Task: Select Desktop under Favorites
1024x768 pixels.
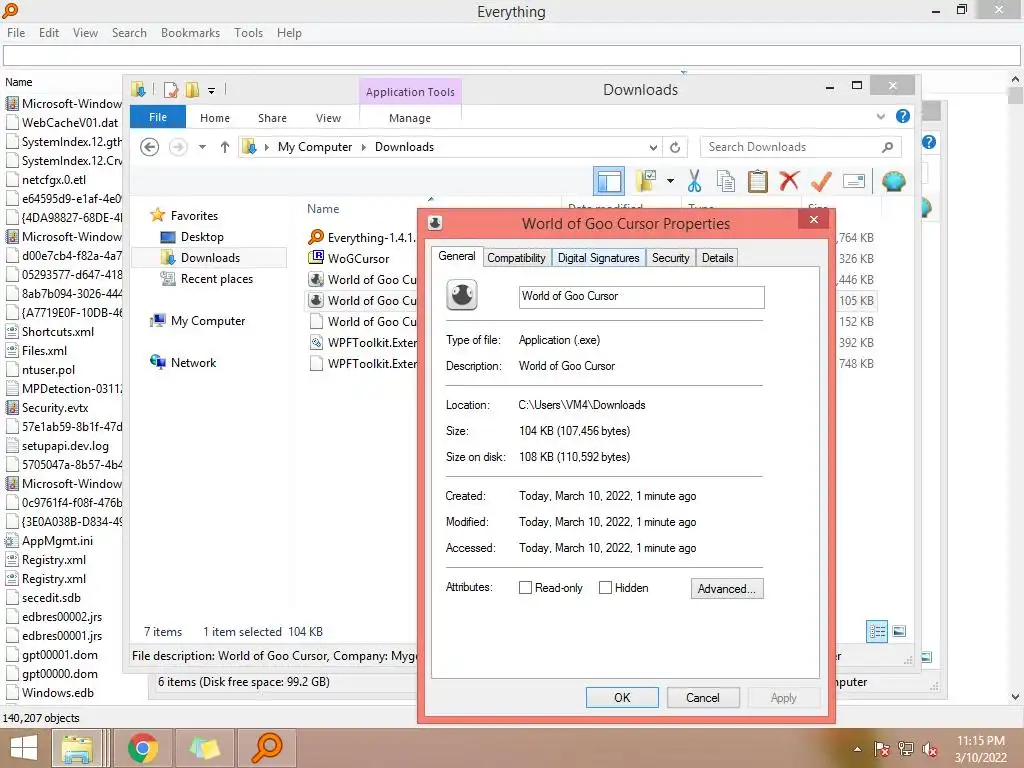Action: pyautogui.click(x=202, y=237)
